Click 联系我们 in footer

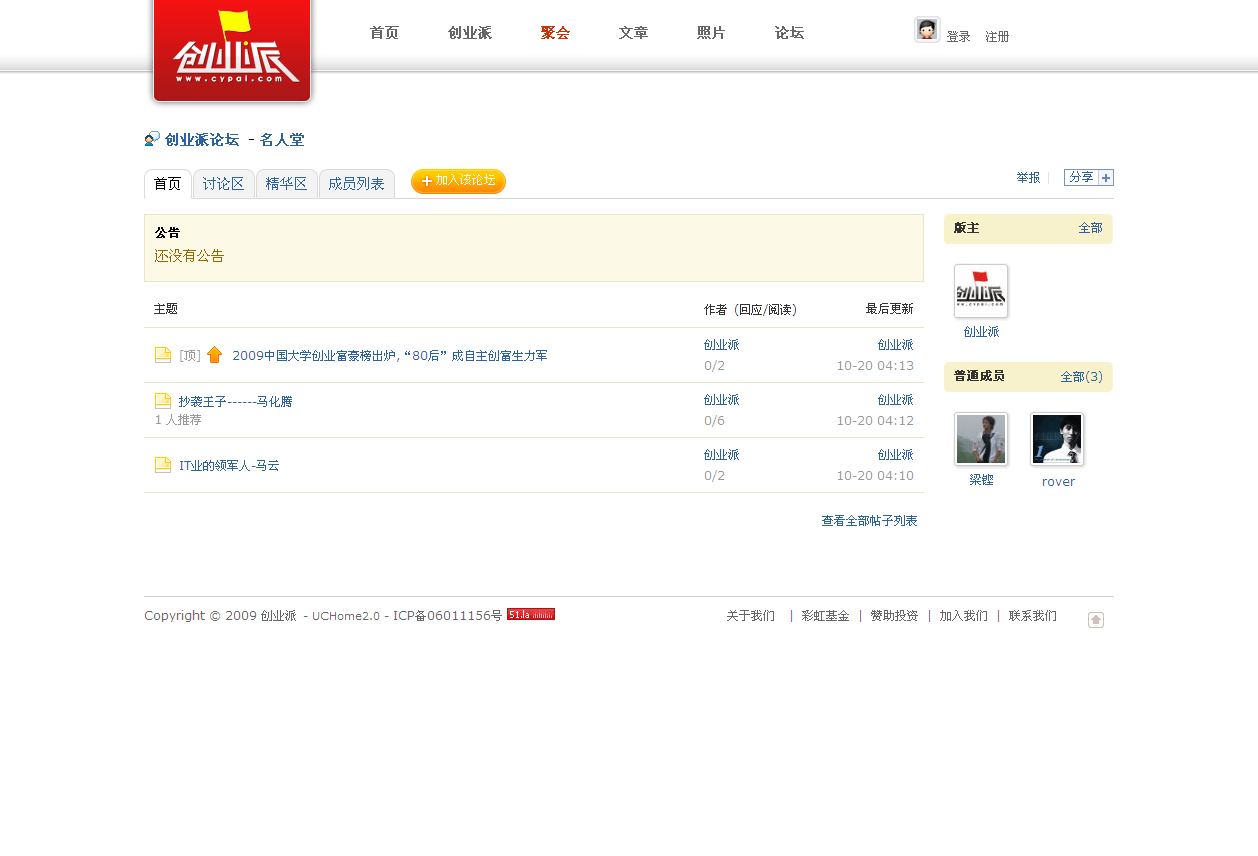coord(1032,616)
